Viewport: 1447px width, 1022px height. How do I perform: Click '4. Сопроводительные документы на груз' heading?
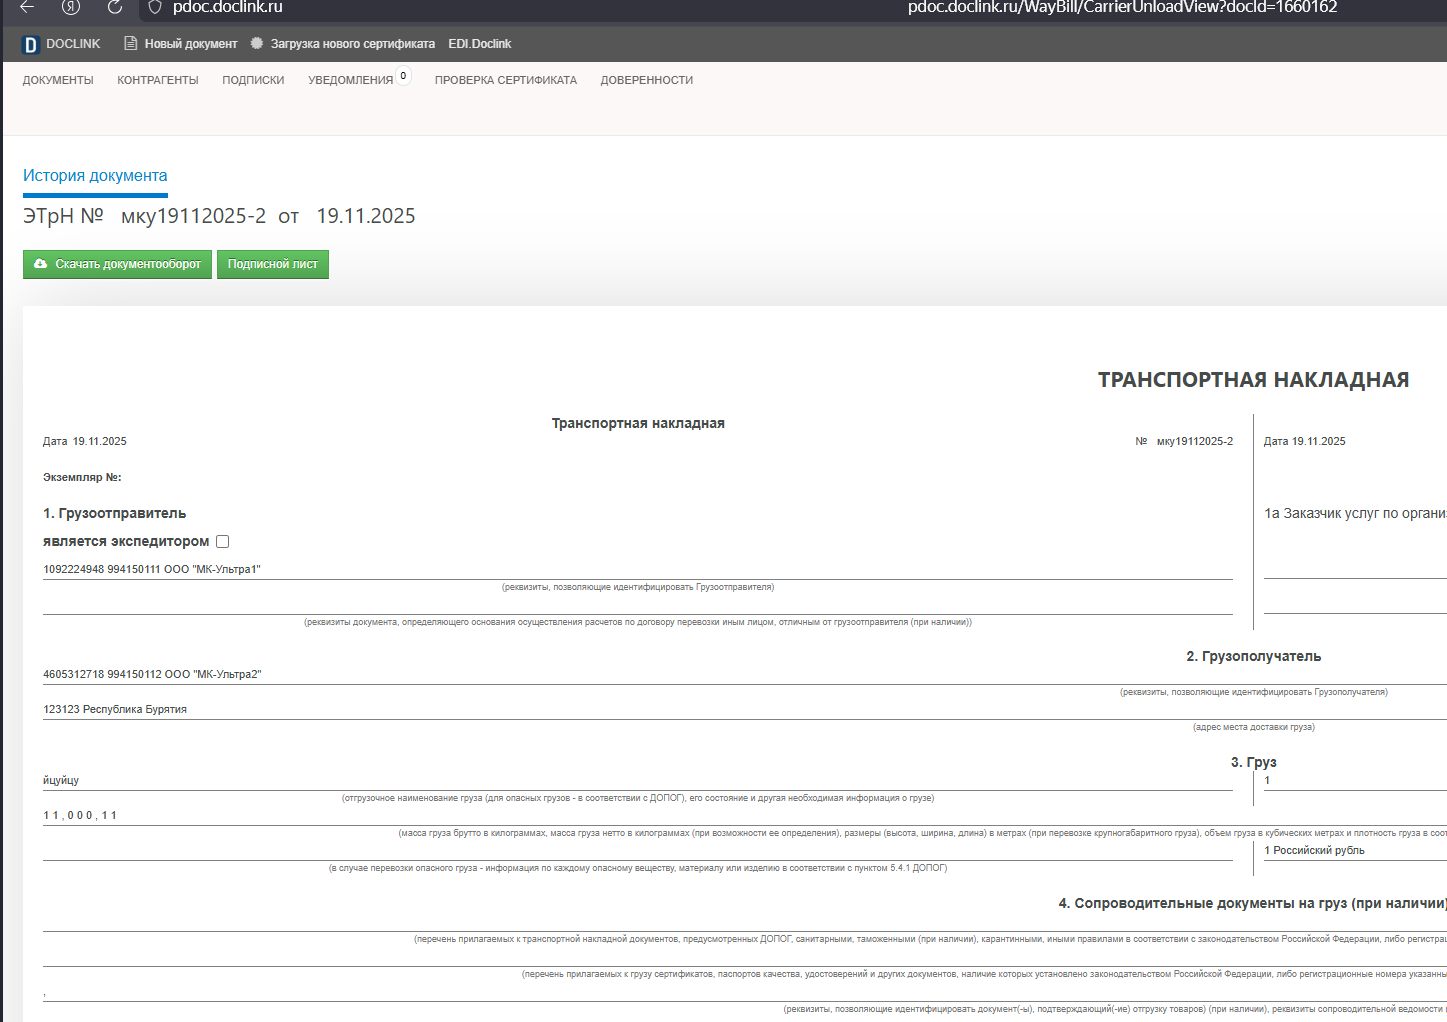1252,903
